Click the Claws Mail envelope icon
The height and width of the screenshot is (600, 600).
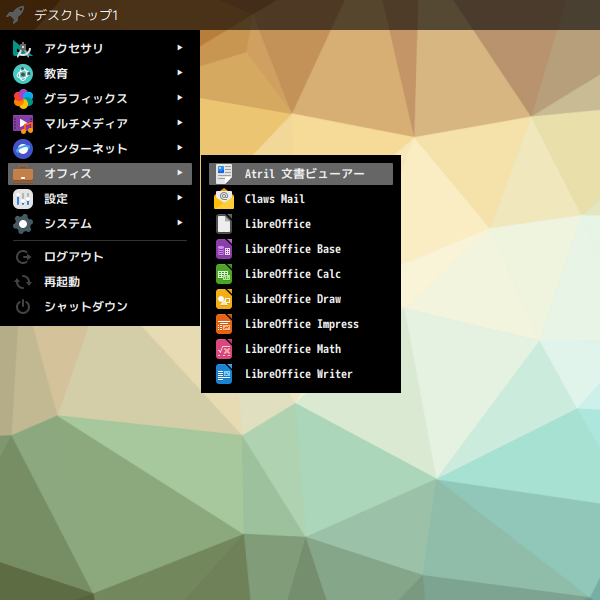(224, 199)
